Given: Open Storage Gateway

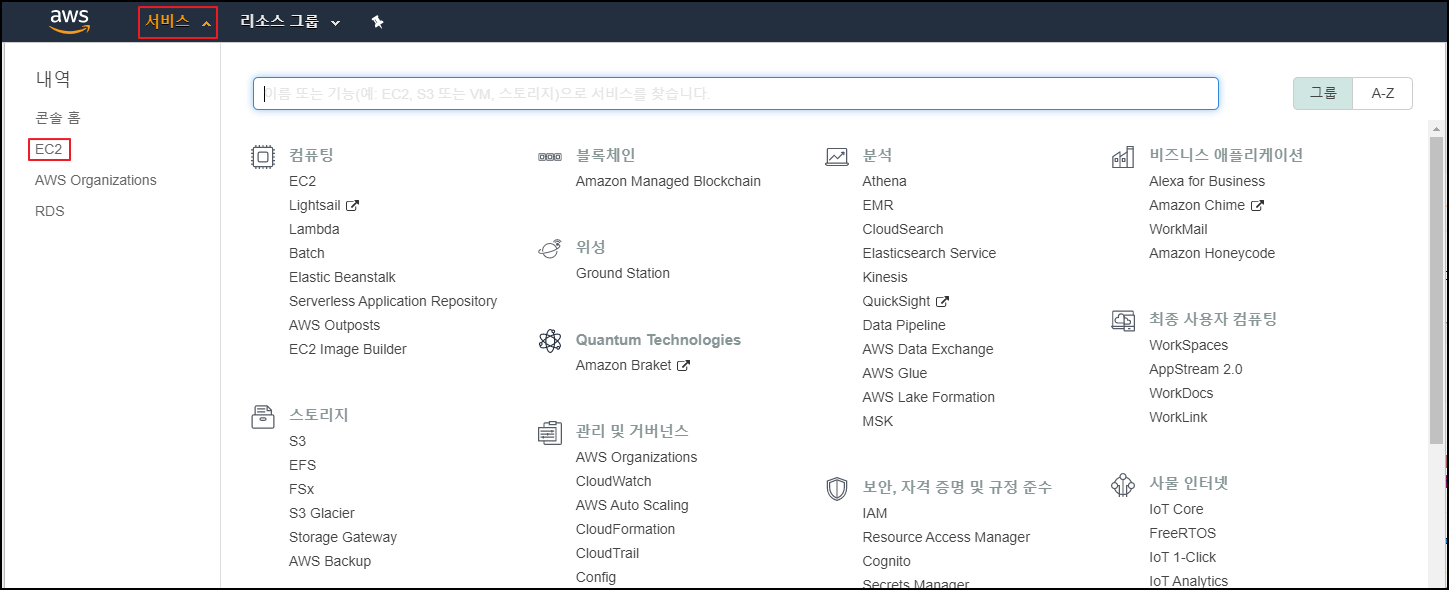Looking at the screenshot, I should [343, 537].
